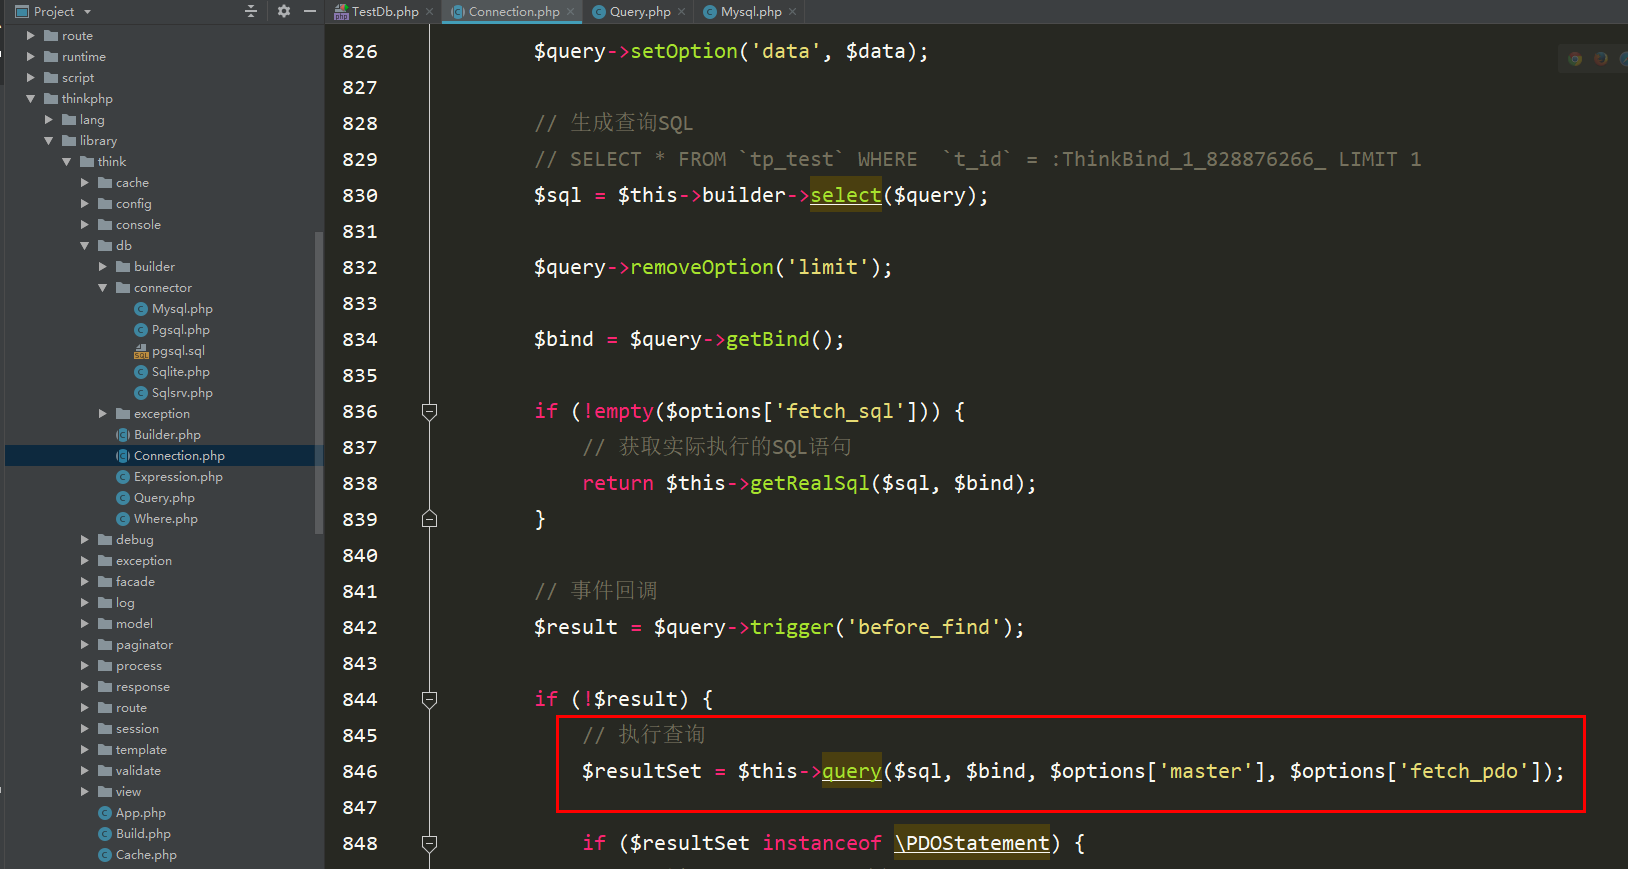Collapse the db folder
Screen dimensions: 1628x869
pos(84,246)
